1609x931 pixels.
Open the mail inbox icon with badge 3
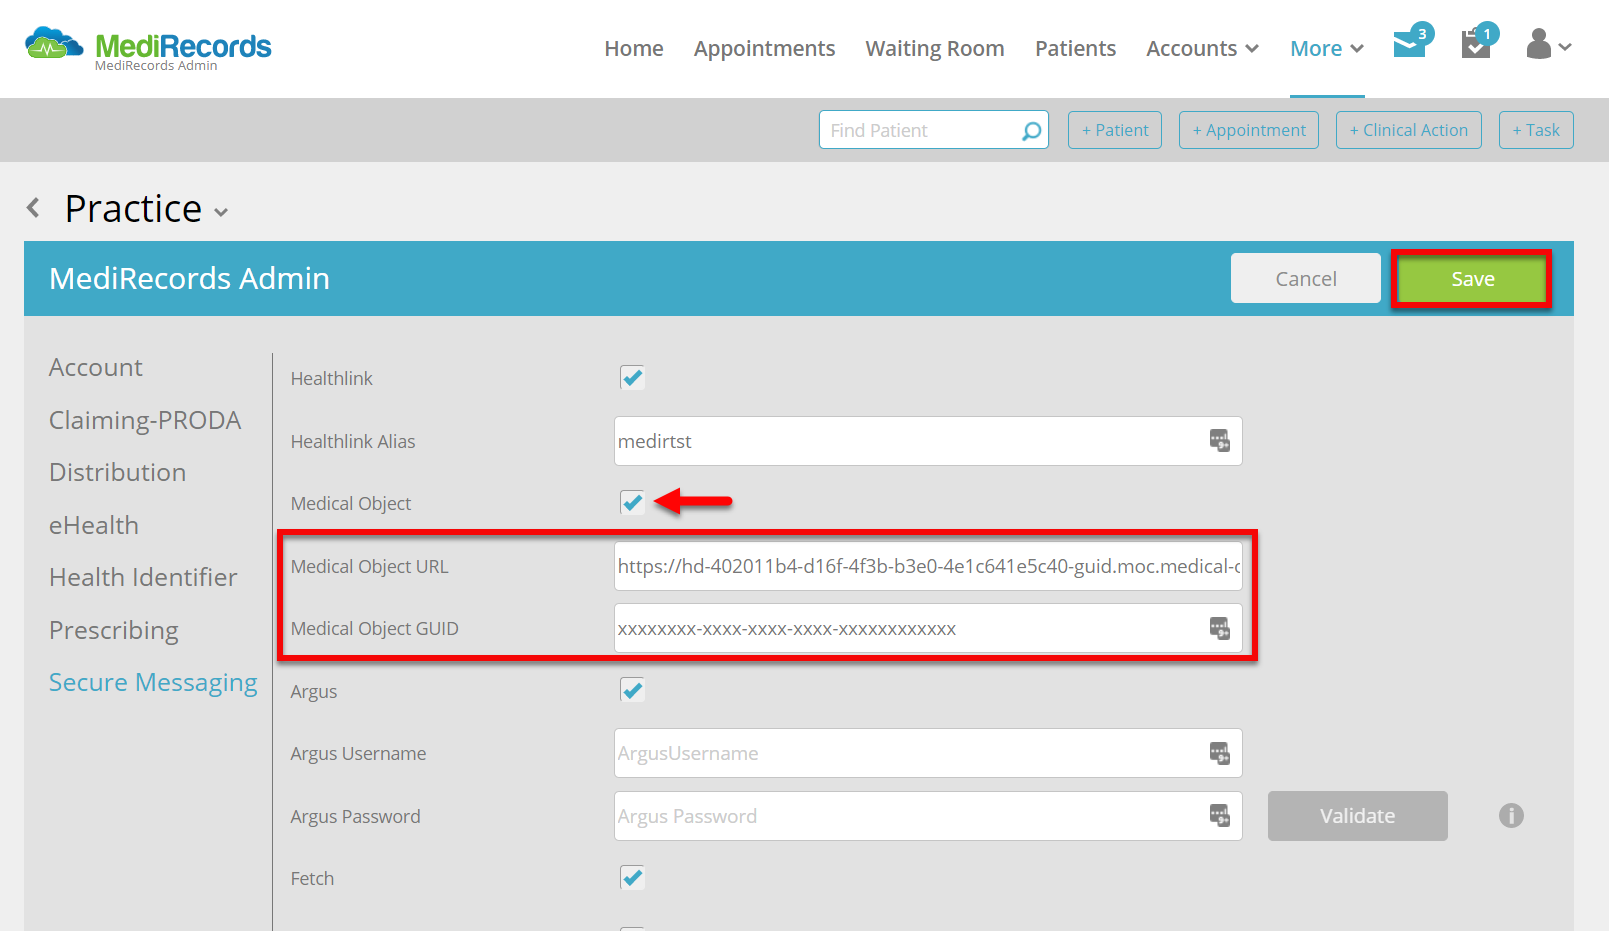tap(1412, 43)
